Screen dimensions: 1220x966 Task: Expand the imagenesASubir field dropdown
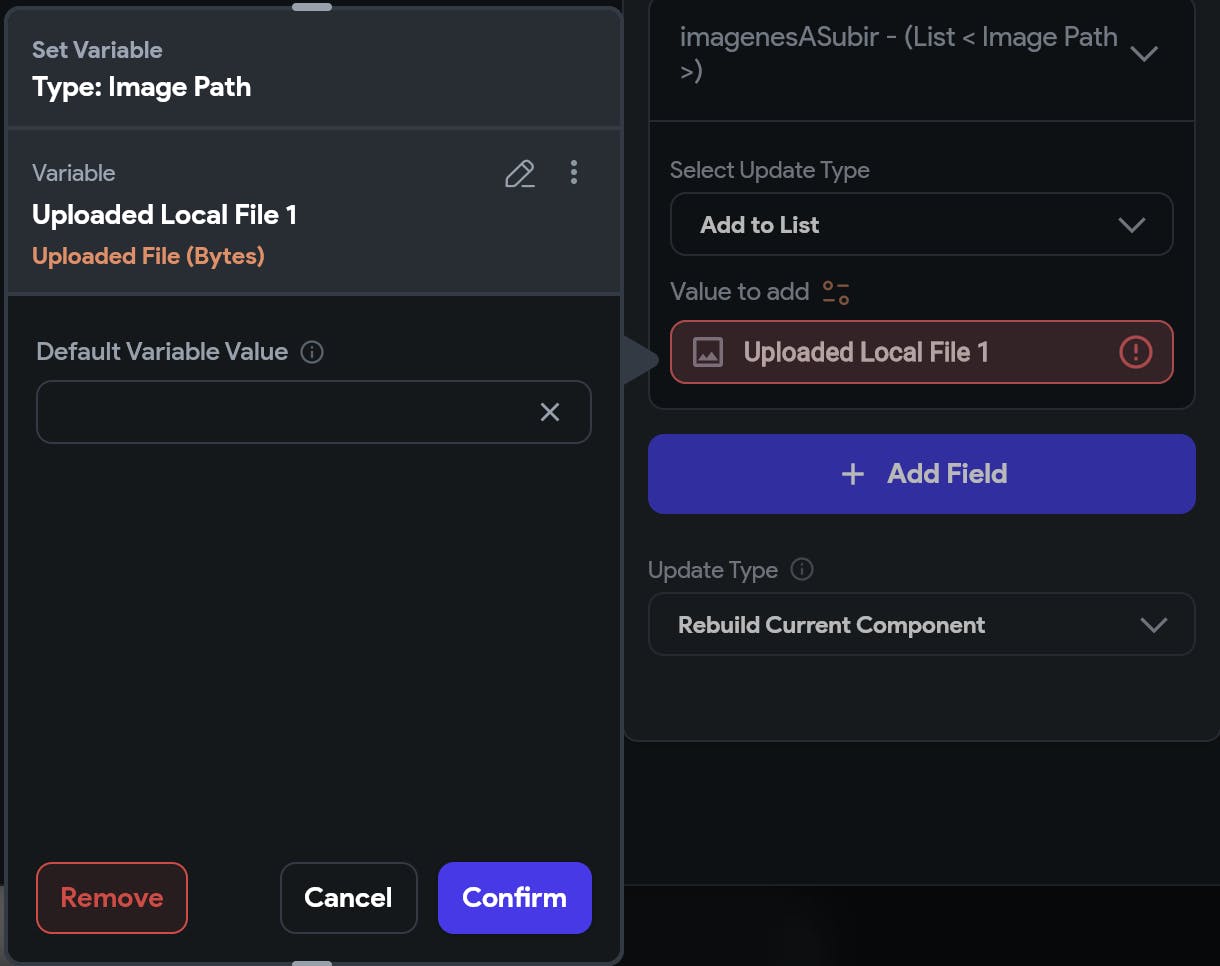1143,54
